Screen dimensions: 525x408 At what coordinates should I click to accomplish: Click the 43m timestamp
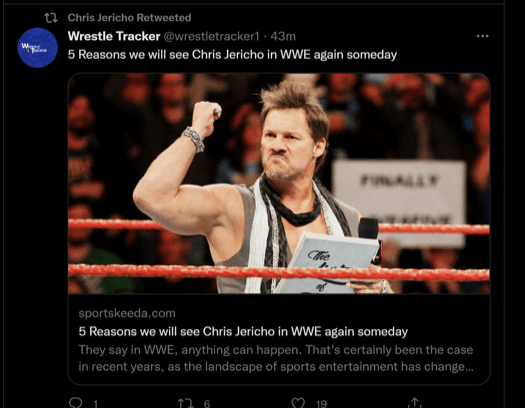pos(283,36)
